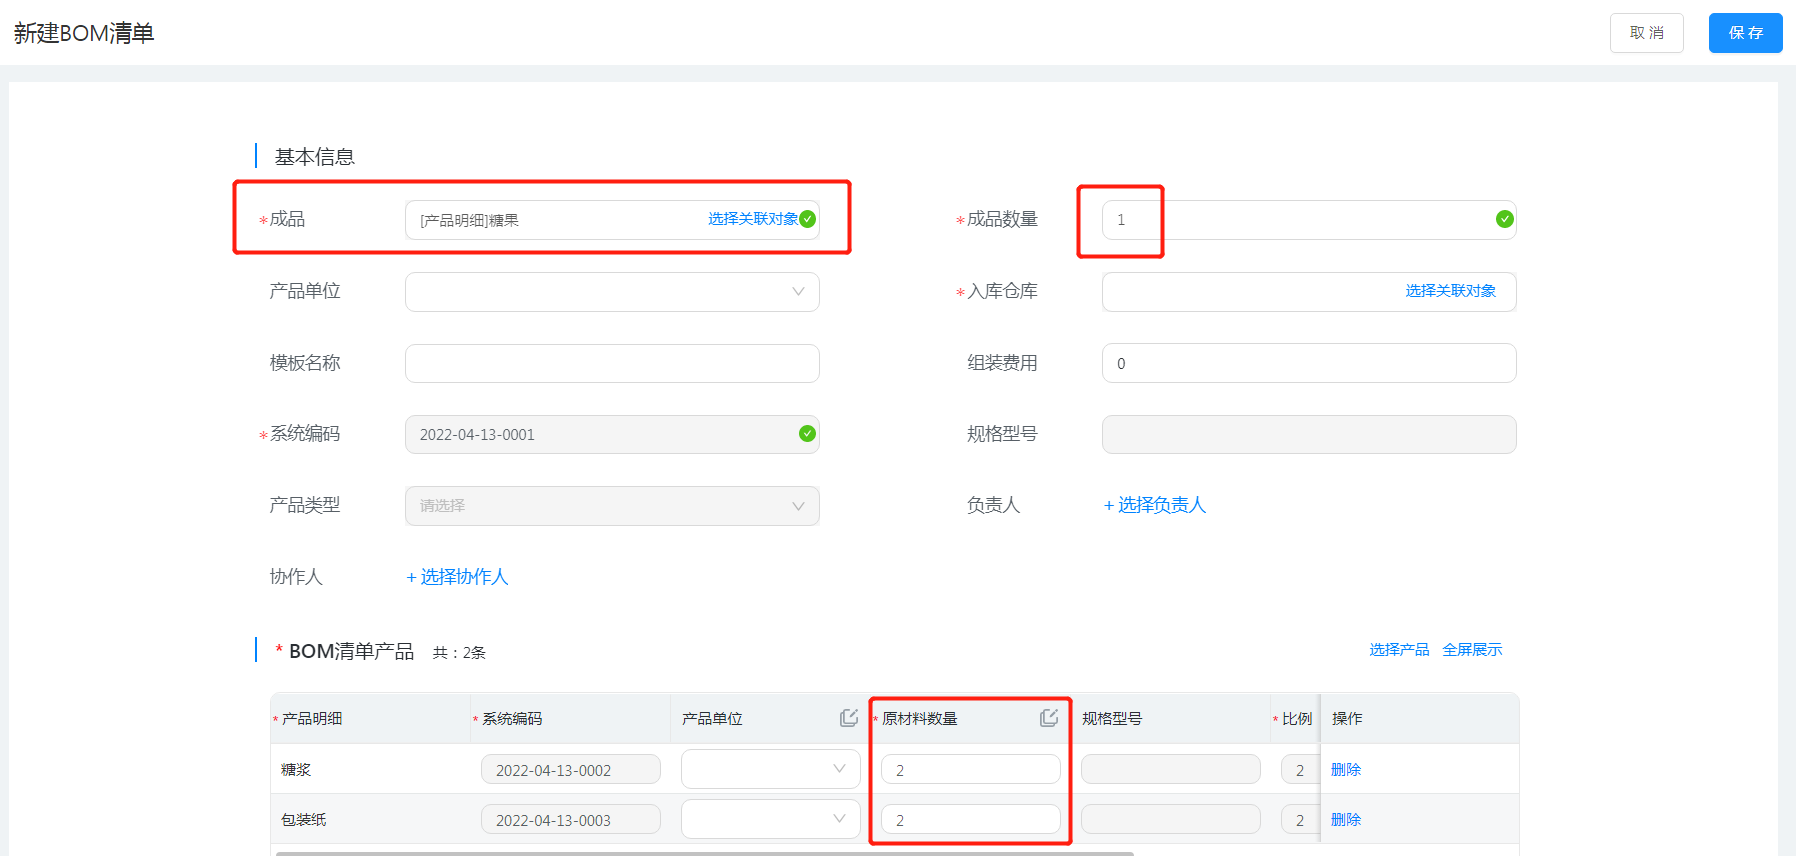Click 比例 input in 包装纸 row
Screen dimensions: 1796x856
pos(1300,819)
